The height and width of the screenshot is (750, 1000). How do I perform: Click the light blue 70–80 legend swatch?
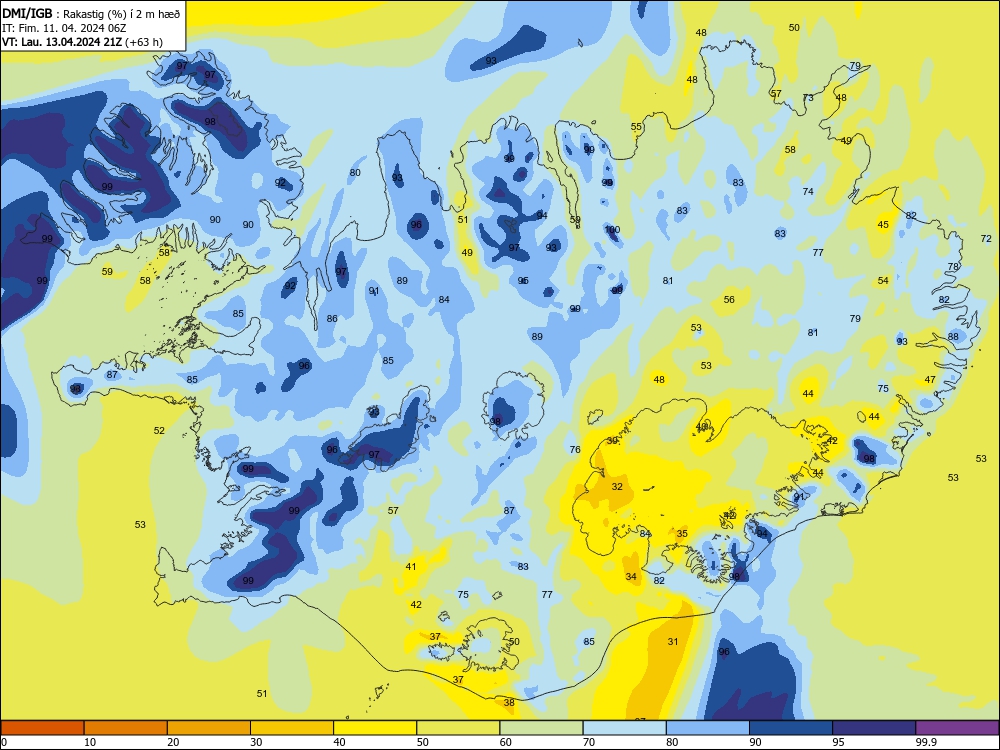pyautogui.click(x=624, y=728)
